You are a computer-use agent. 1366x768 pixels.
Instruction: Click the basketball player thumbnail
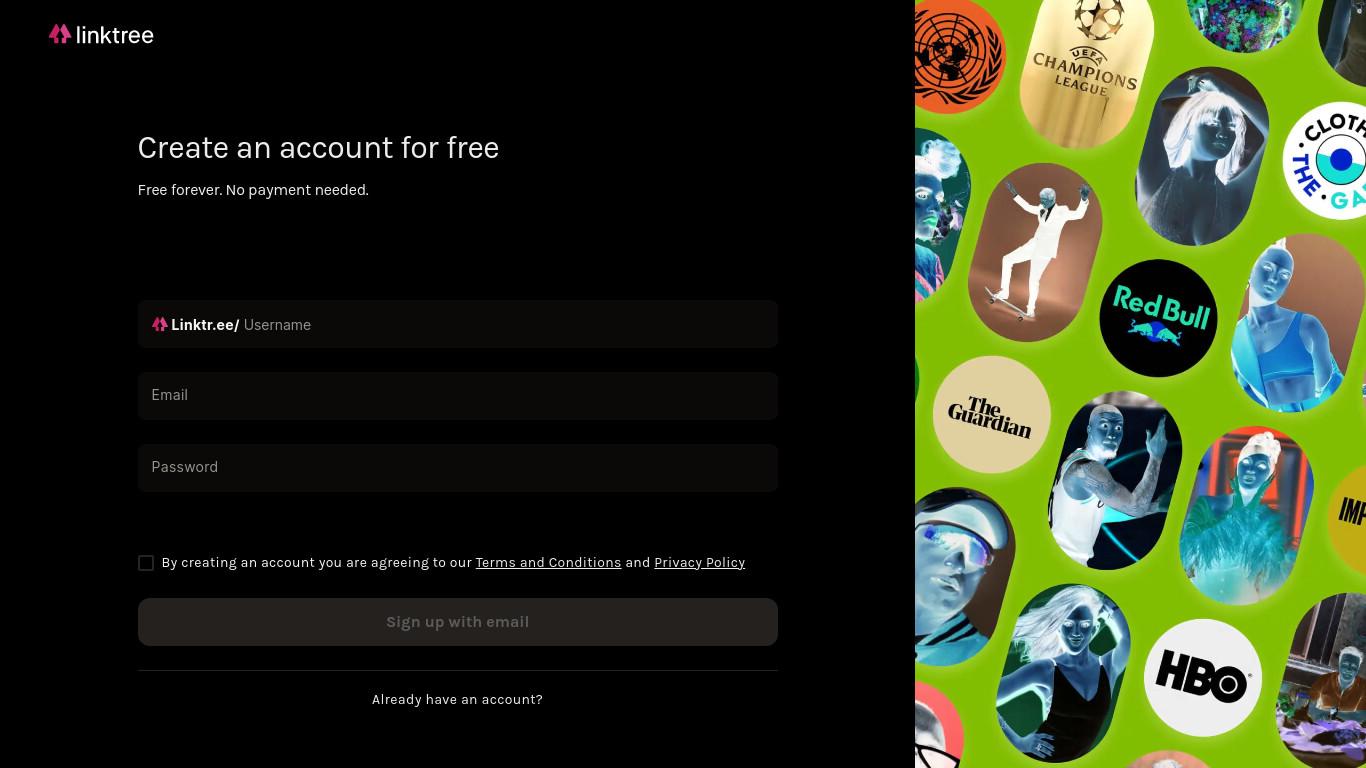(1115, 480)
